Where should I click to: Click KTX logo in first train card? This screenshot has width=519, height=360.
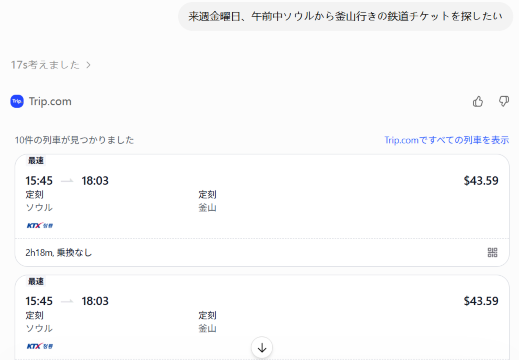click(40, 226)
